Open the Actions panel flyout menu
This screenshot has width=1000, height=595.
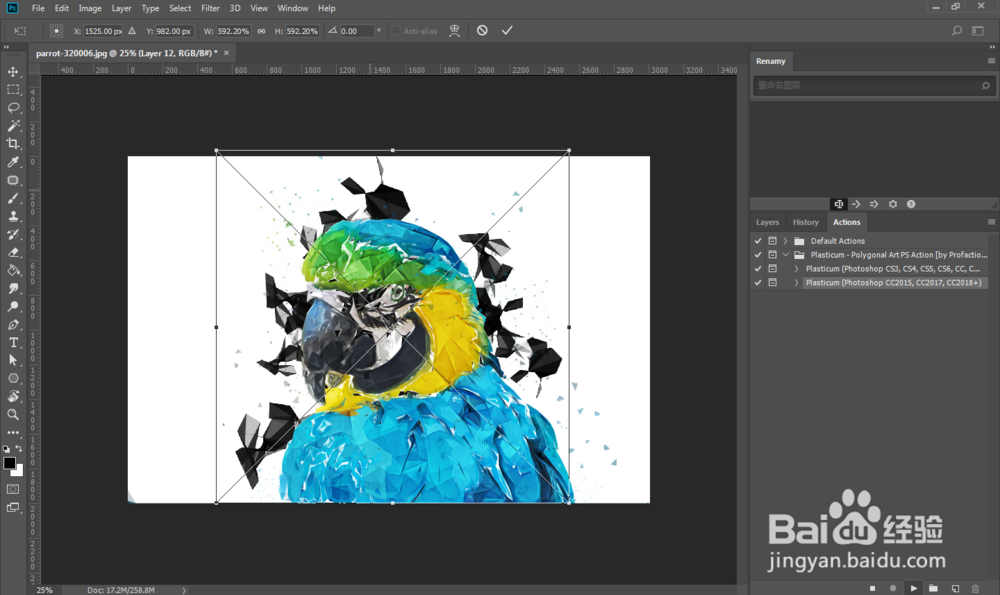click(991, 222)
